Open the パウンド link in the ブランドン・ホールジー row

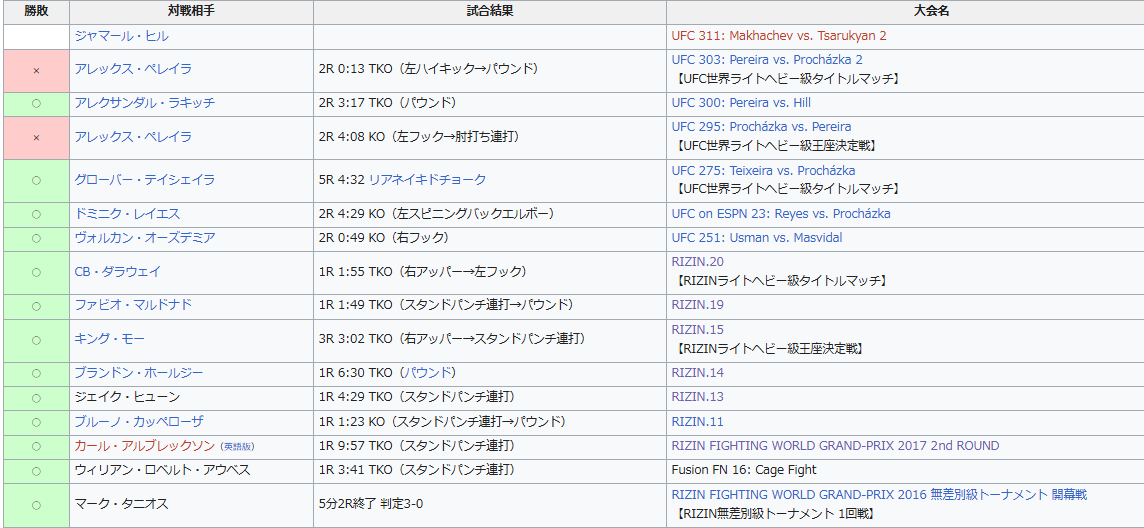(x=428, y=373)
